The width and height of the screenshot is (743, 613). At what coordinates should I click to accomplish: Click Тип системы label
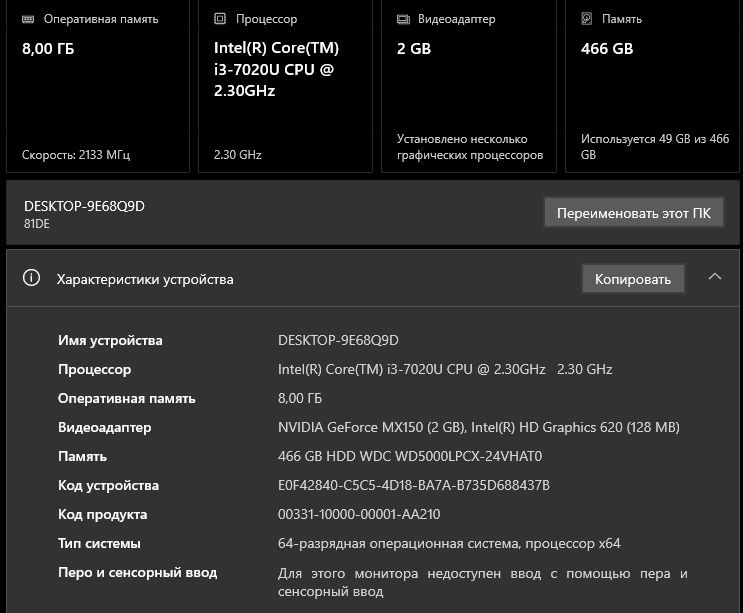pyautogui.click(x=99, y=543)
